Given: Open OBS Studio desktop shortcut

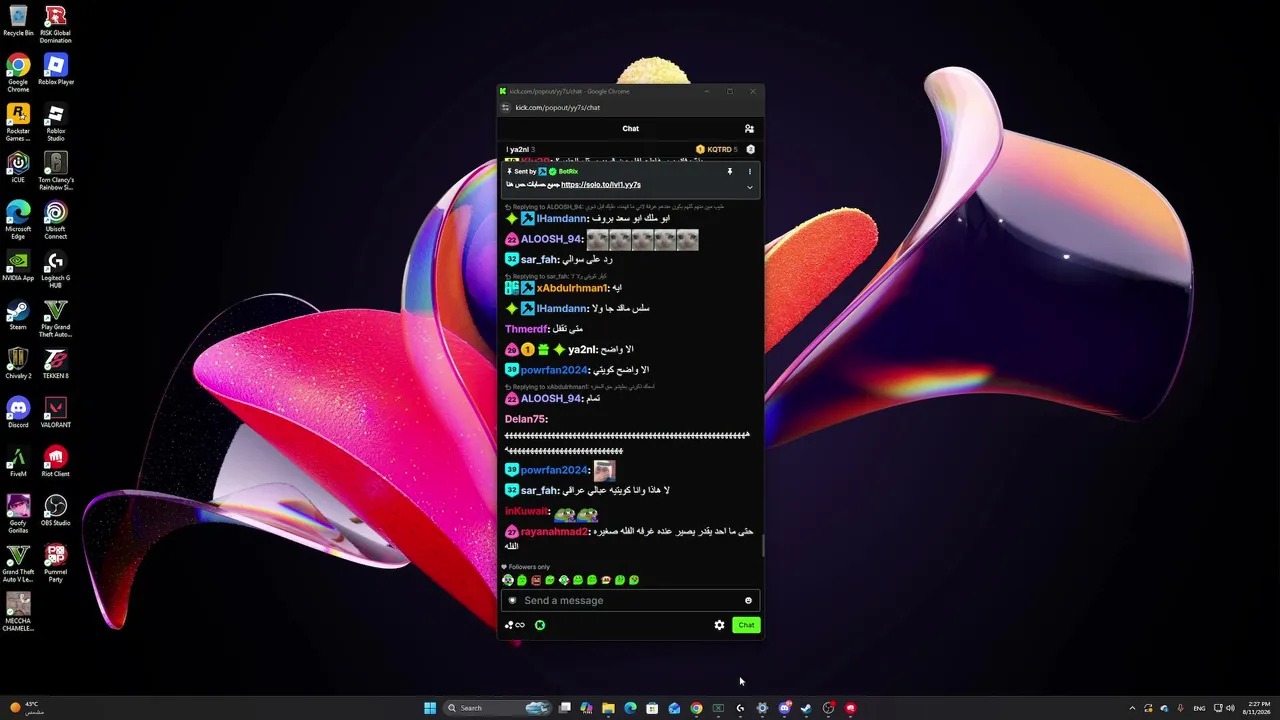Looking at the screenshot, I should point(56,511).
